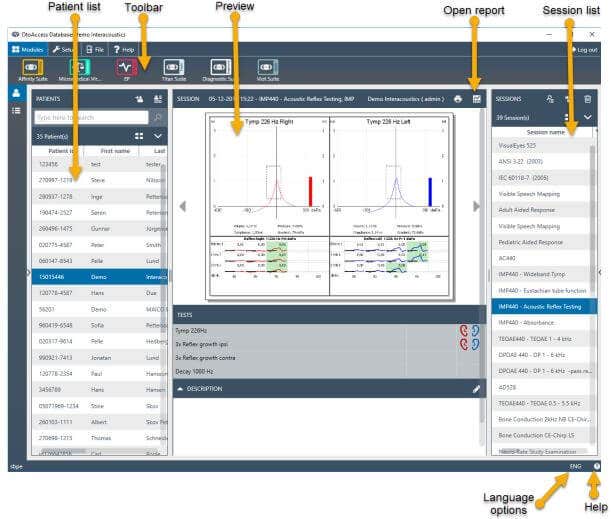Select IMP440 - Acoustic Reflex Testing session
Image resolution: width=611 pixels, height=519 pixels.
pos(544,307)
